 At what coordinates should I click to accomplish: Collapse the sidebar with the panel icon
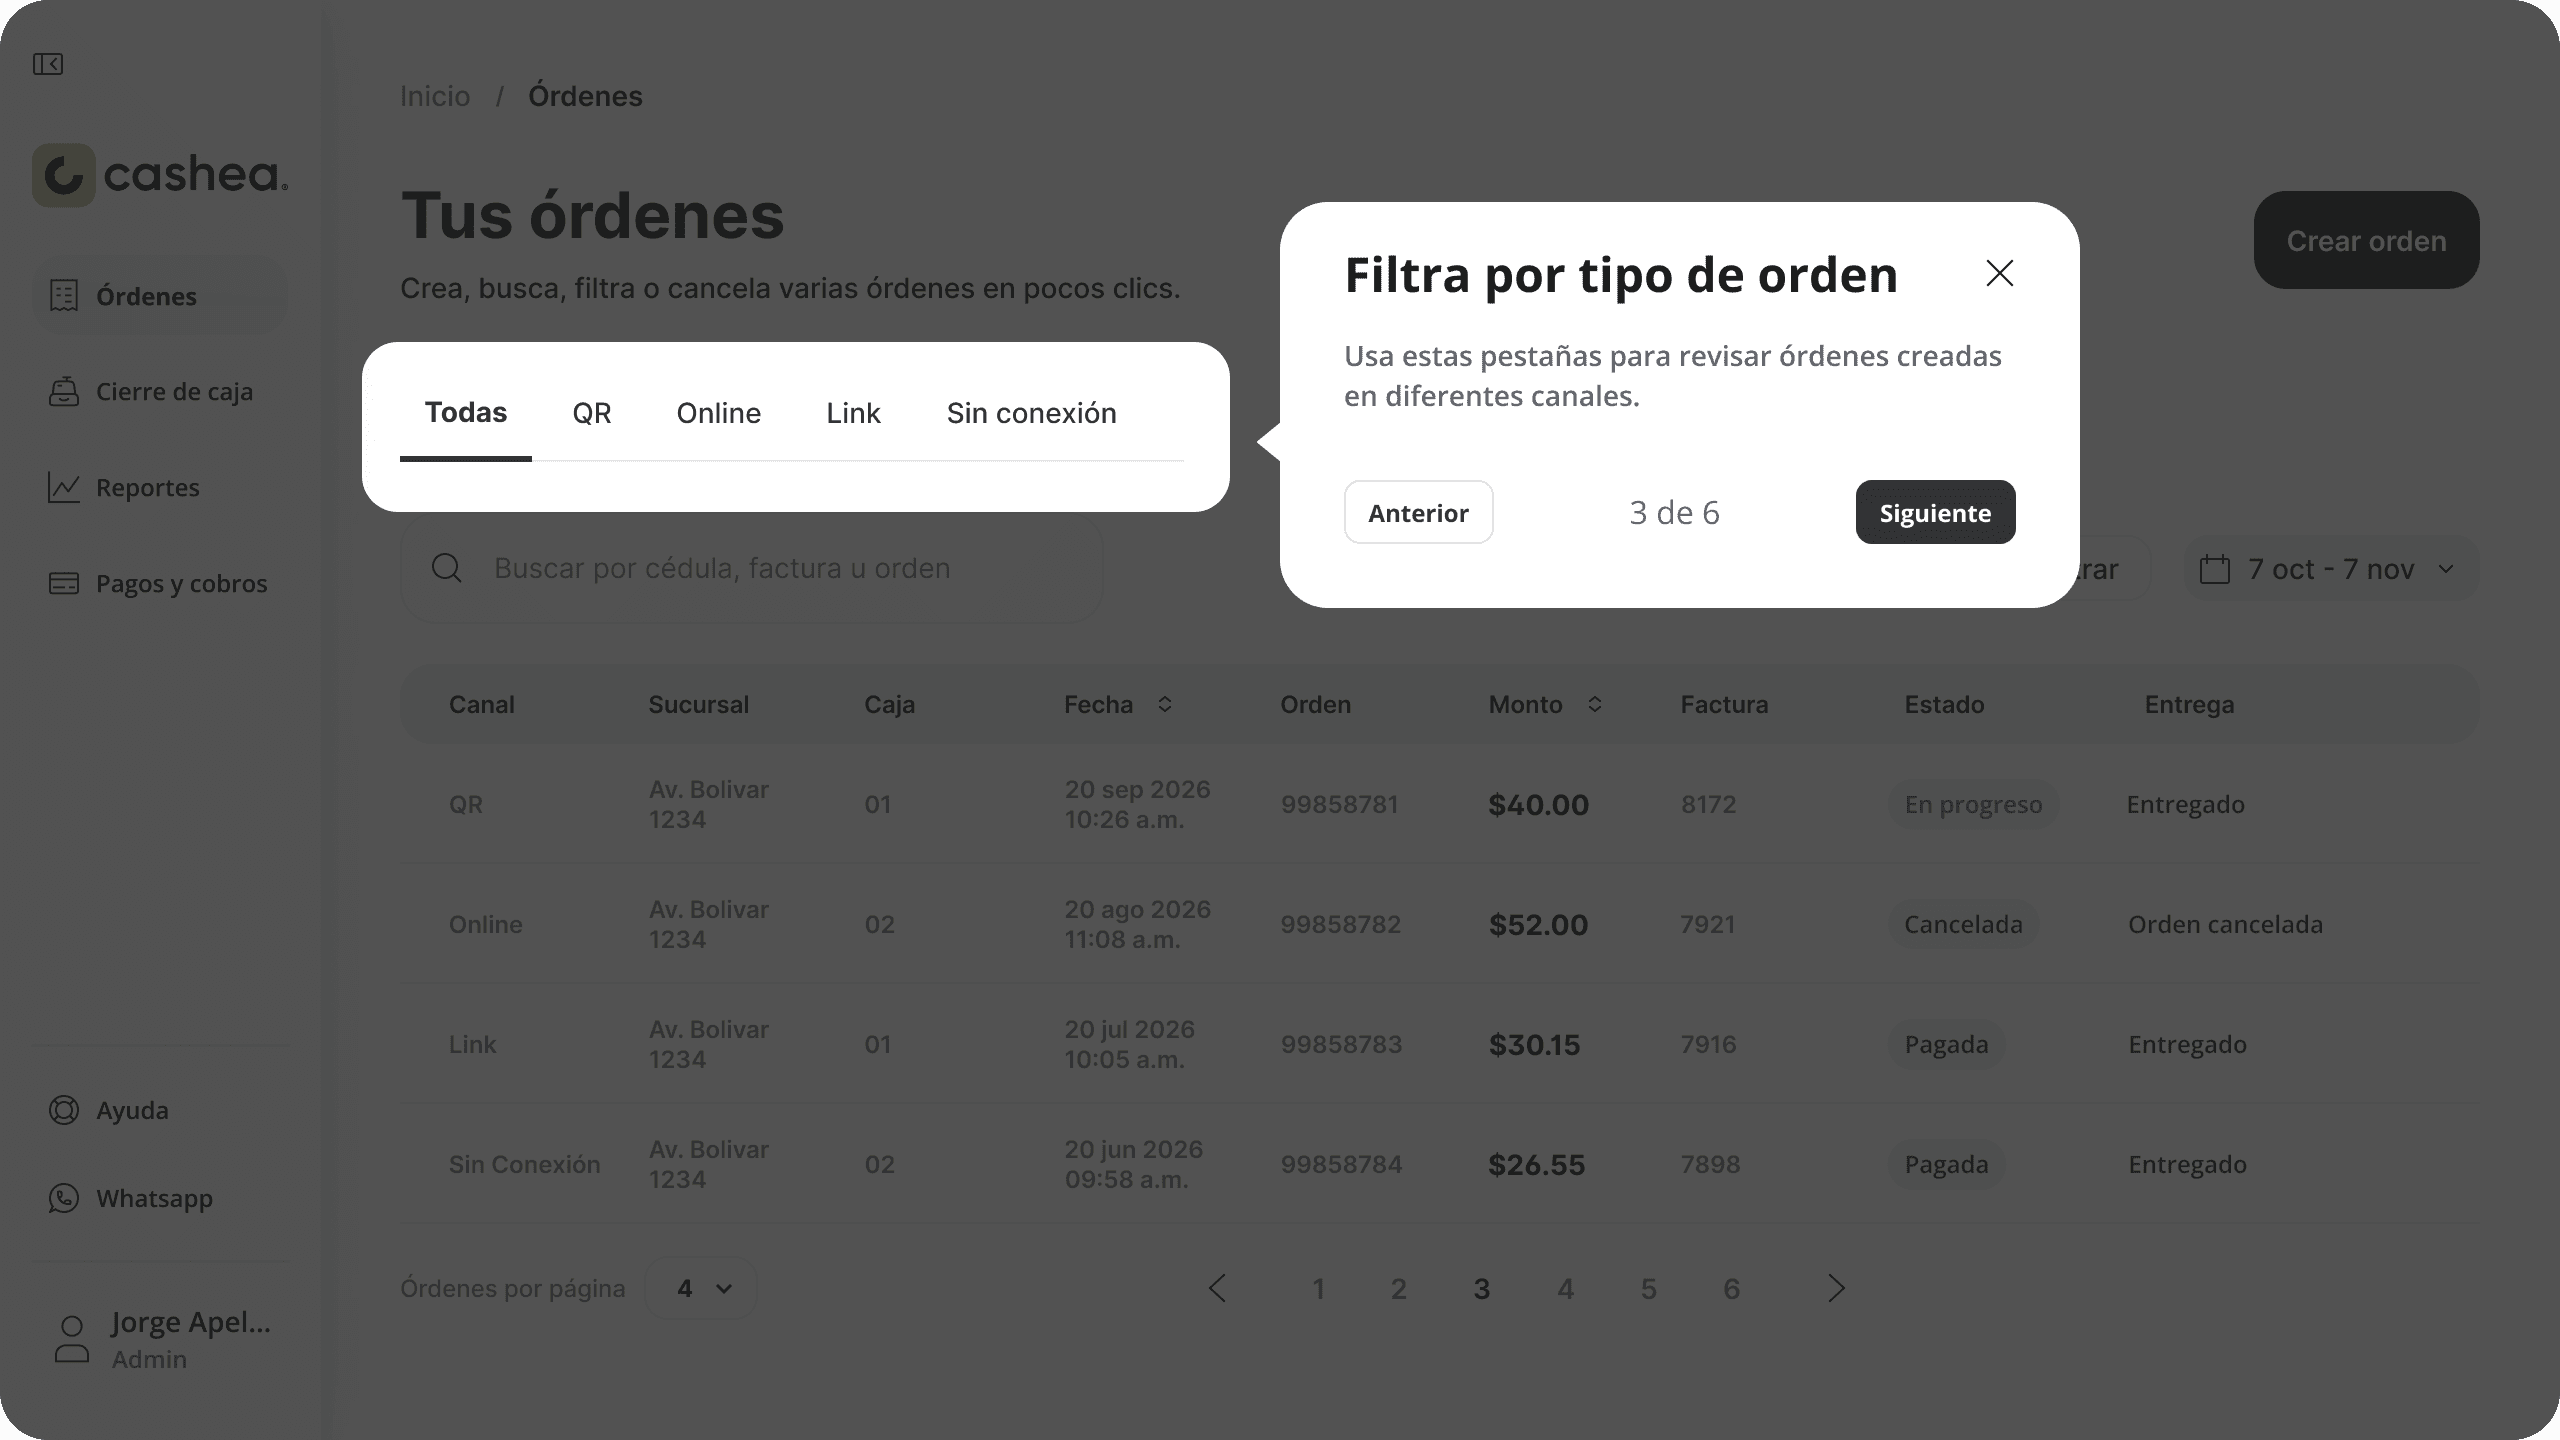coord(48,64)
